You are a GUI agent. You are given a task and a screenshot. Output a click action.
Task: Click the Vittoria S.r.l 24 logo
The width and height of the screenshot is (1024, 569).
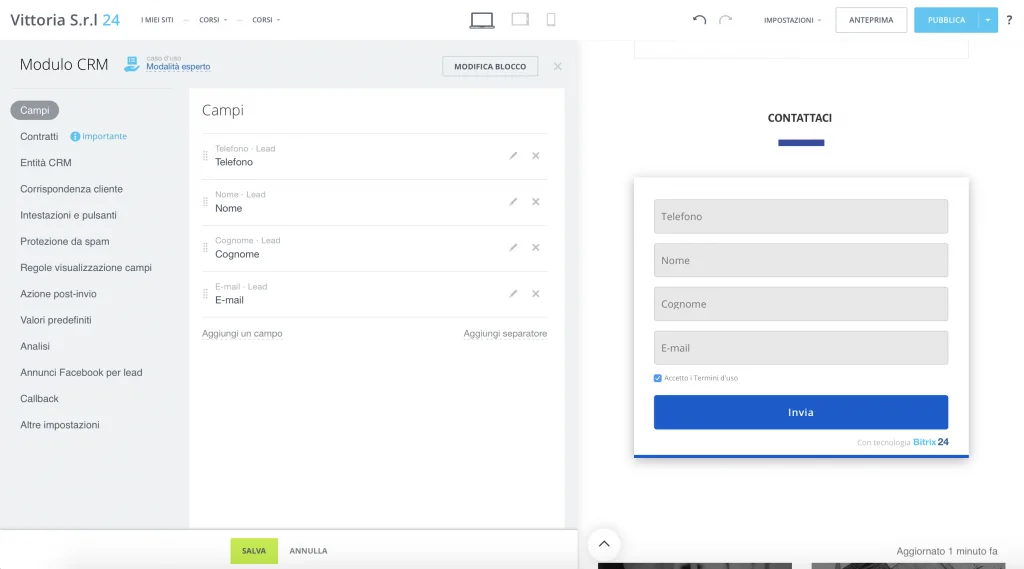pyautogui.click(x=65, y=20)
